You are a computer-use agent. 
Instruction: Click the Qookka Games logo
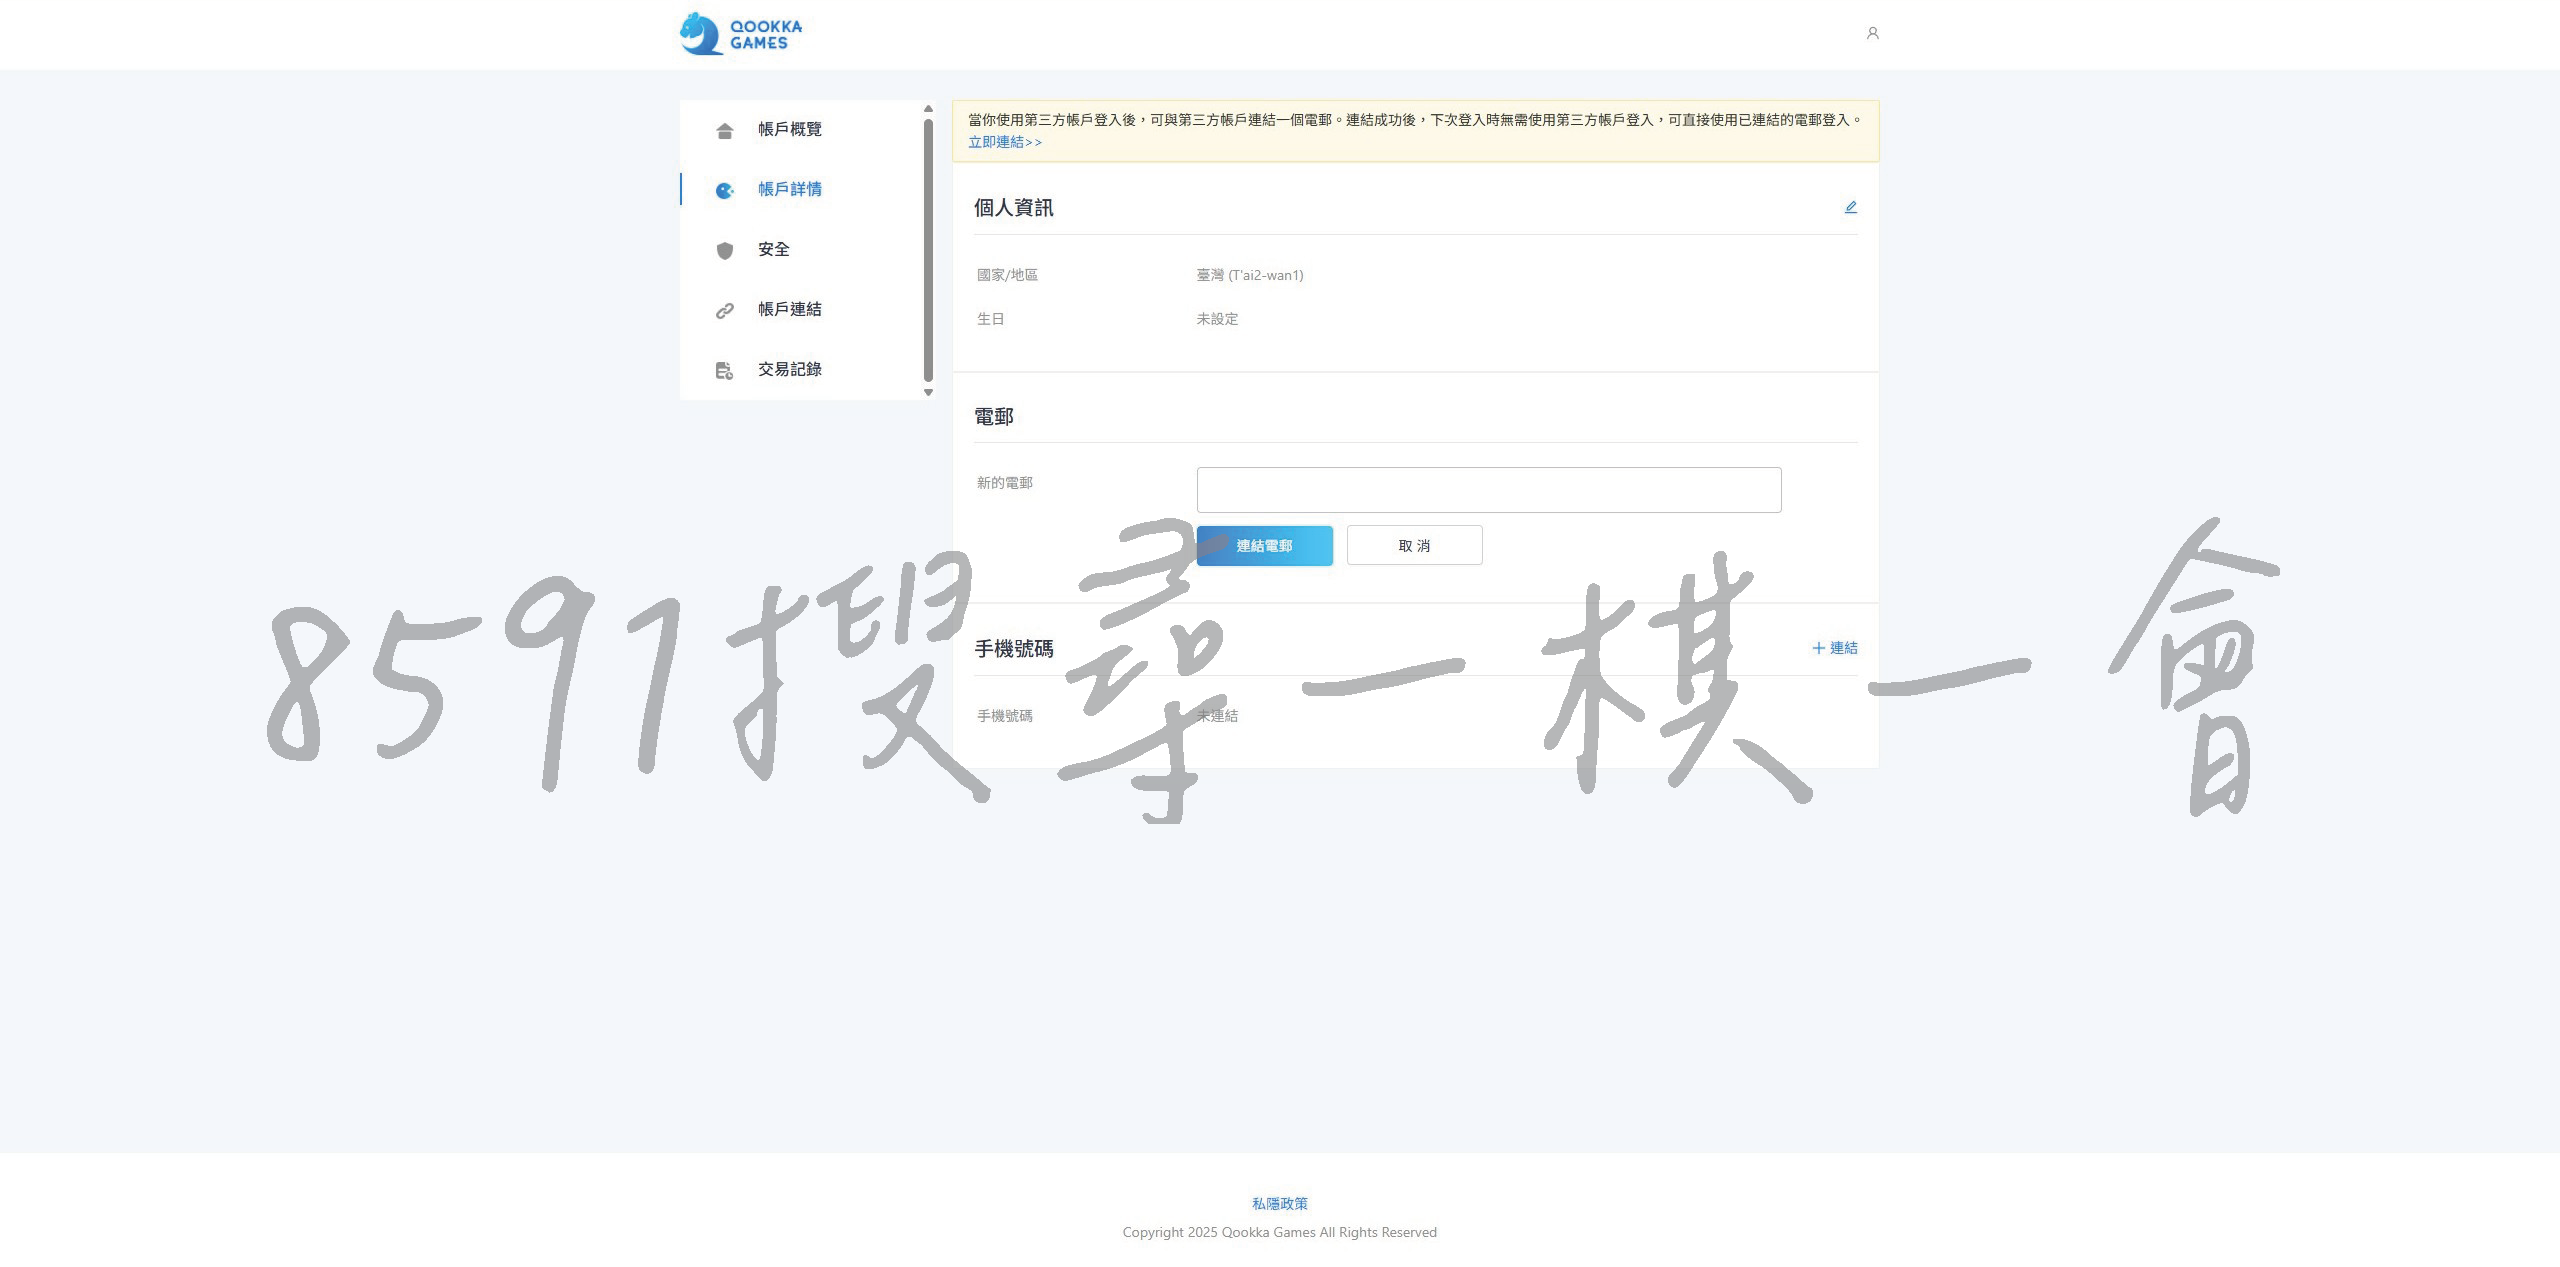coord(741,34)
